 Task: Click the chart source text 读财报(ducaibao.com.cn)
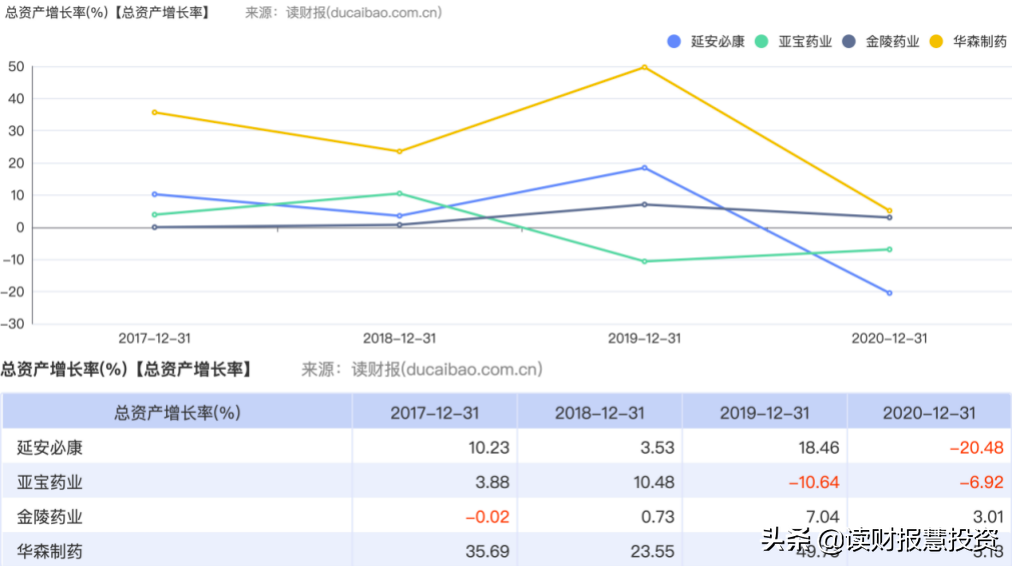pos(364,13)
